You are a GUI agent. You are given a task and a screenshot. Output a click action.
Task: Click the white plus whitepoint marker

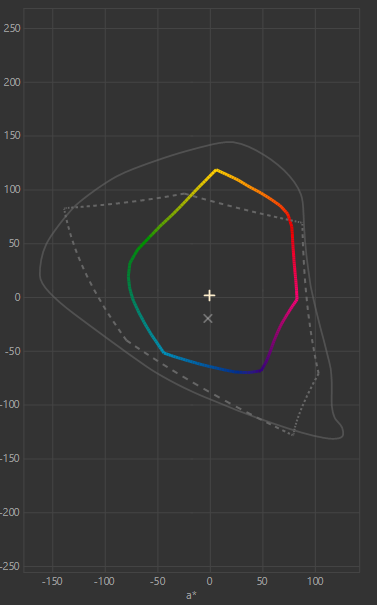coord(210,296)
